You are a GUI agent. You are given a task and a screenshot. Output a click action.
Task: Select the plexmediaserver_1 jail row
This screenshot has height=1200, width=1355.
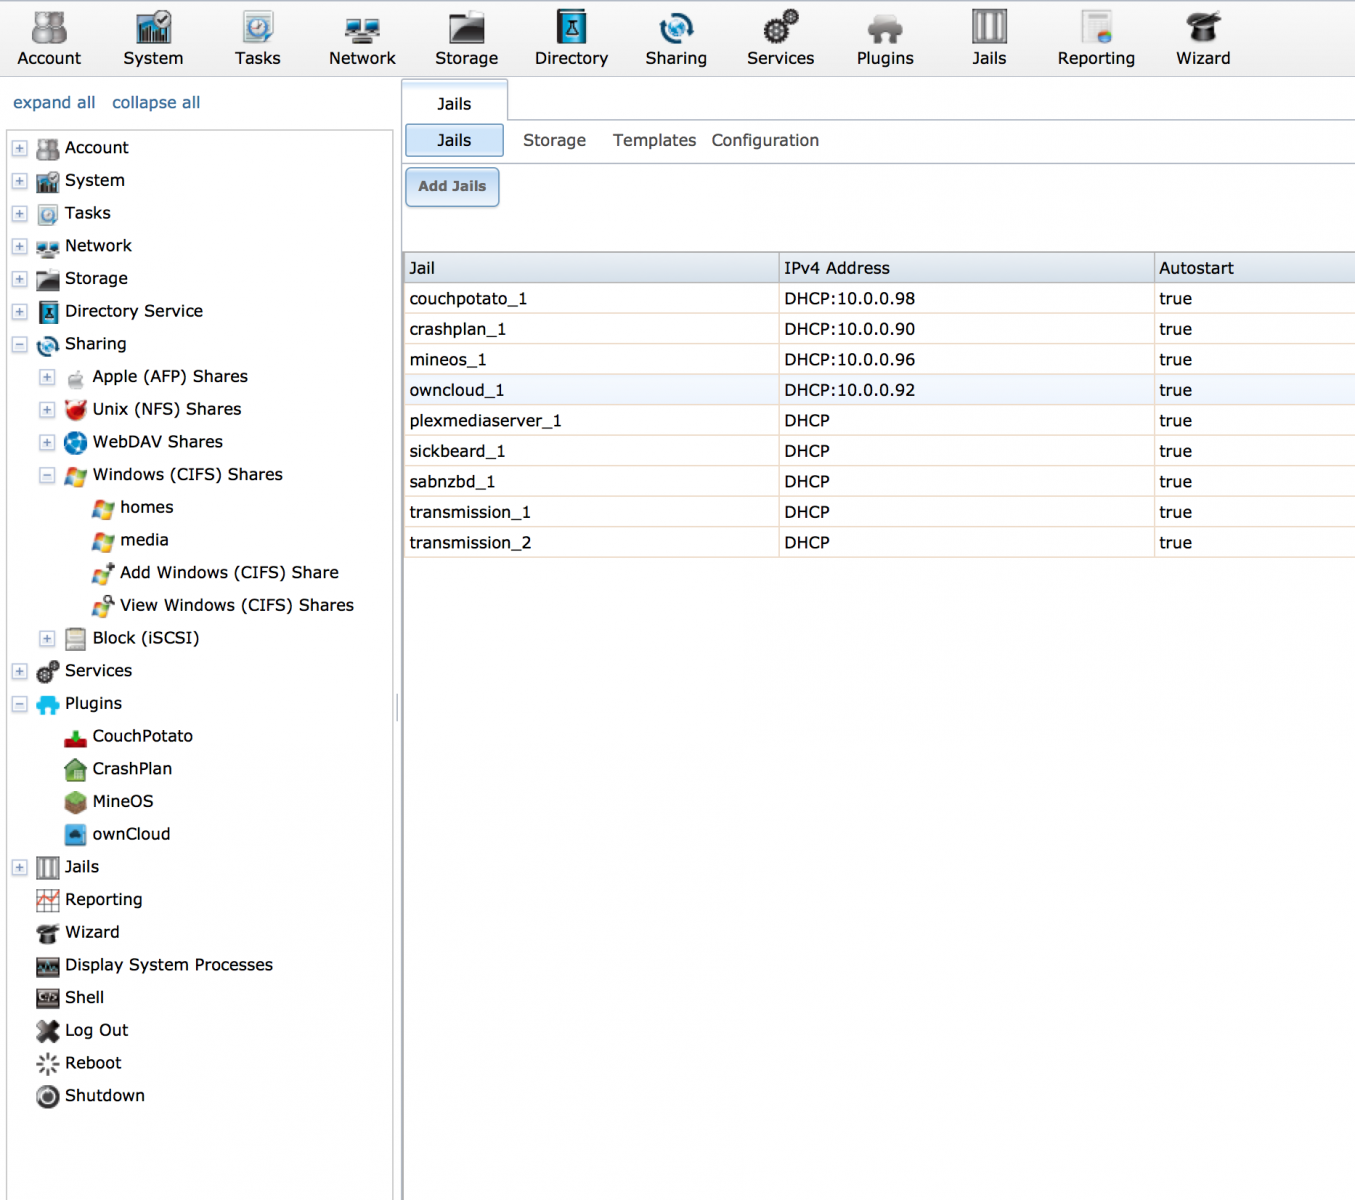click(880, 421)
